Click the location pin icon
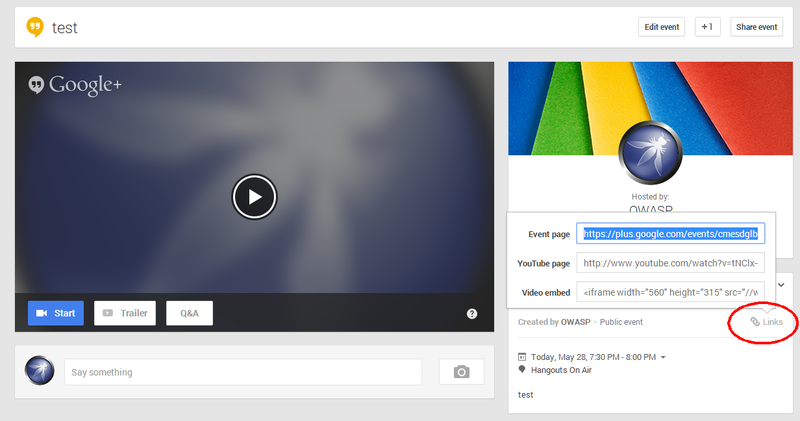 [522, 369]
